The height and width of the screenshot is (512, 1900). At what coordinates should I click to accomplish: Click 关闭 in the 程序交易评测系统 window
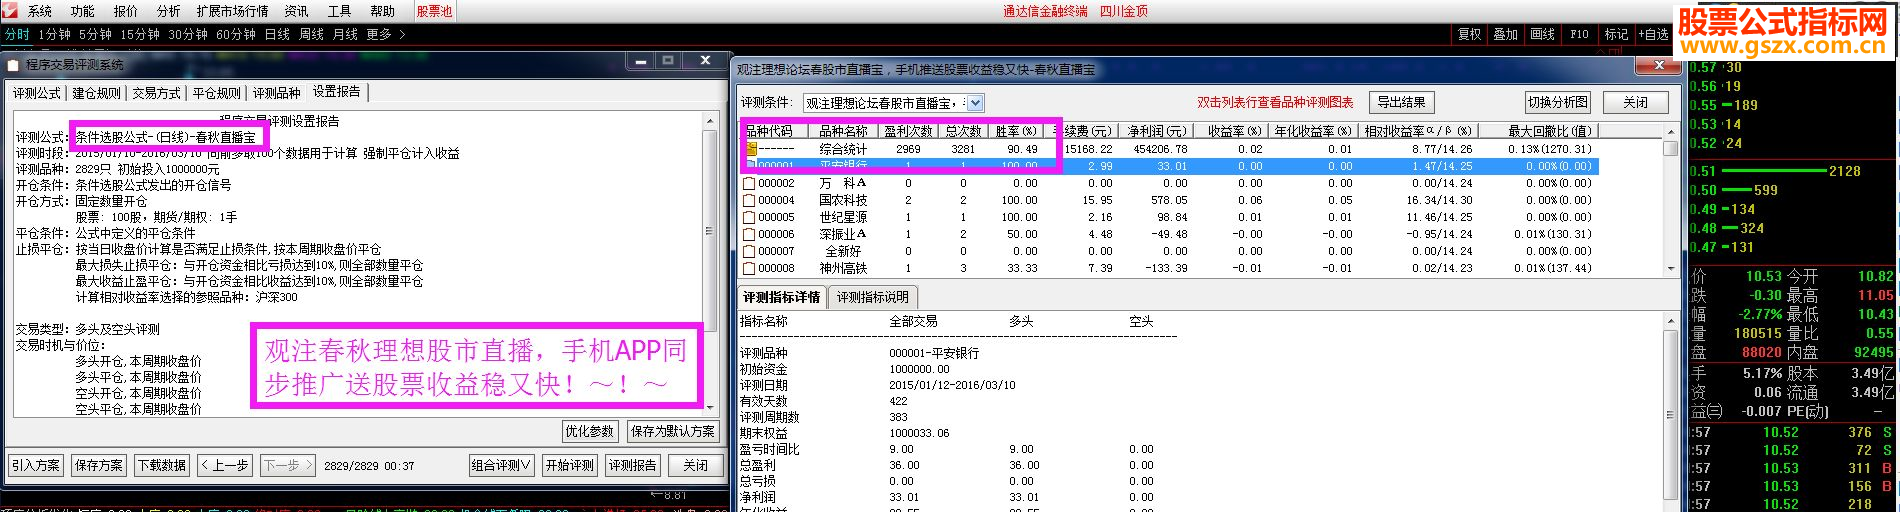pos(695,465)
